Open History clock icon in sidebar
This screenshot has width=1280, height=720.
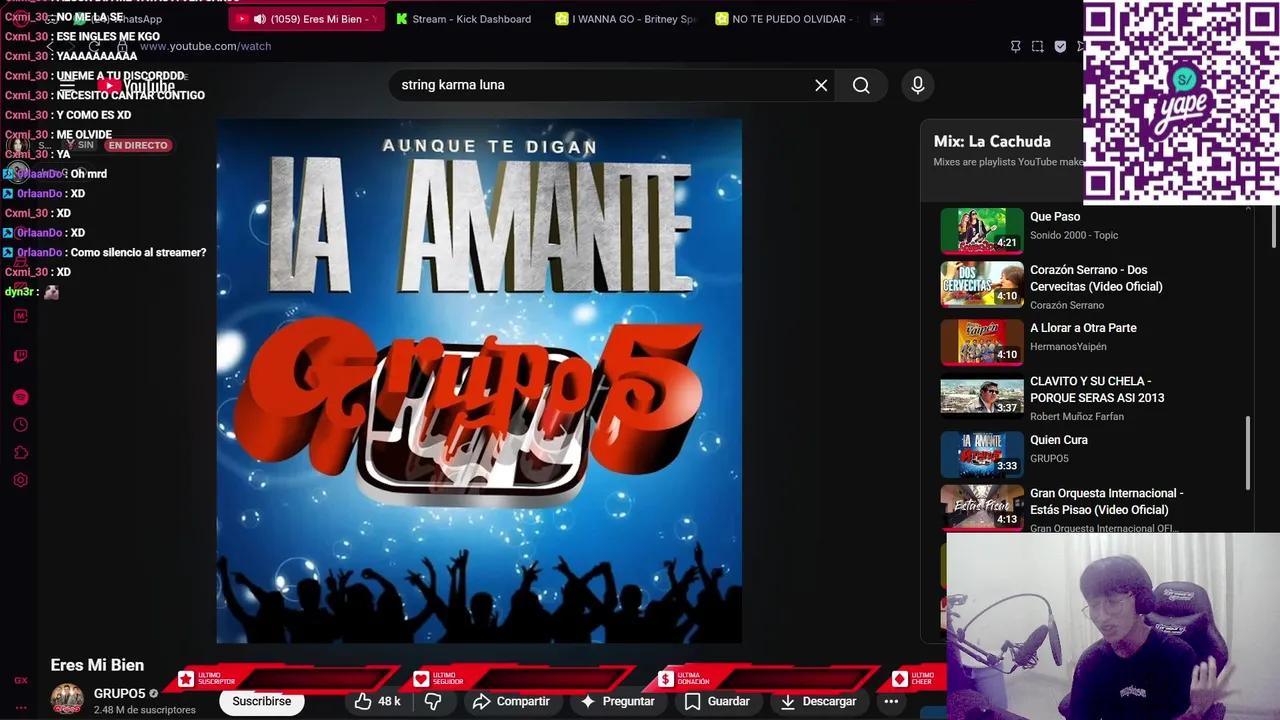(20, 425)
